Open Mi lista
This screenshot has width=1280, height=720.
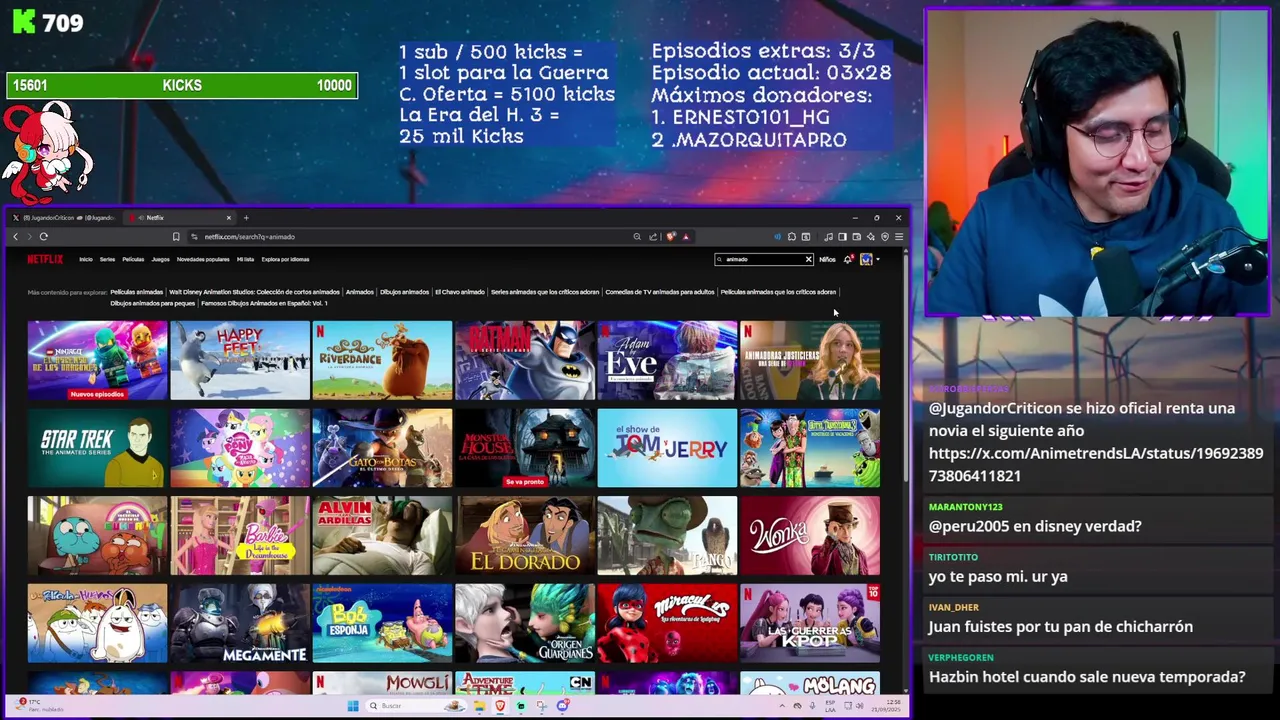point(245,259)
